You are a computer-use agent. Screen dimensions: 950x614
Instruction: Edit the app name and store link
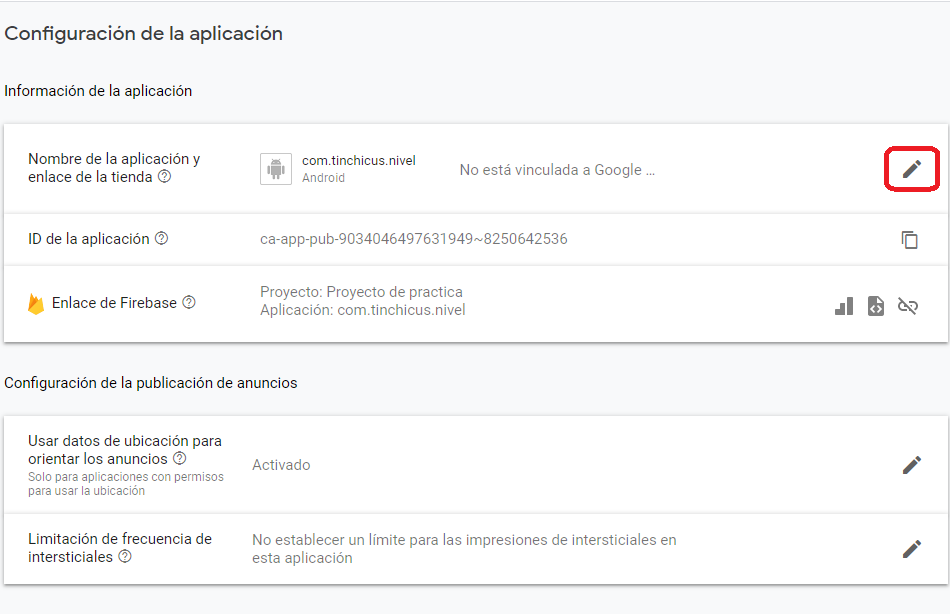pyautogui.click(x=911, y=169)
